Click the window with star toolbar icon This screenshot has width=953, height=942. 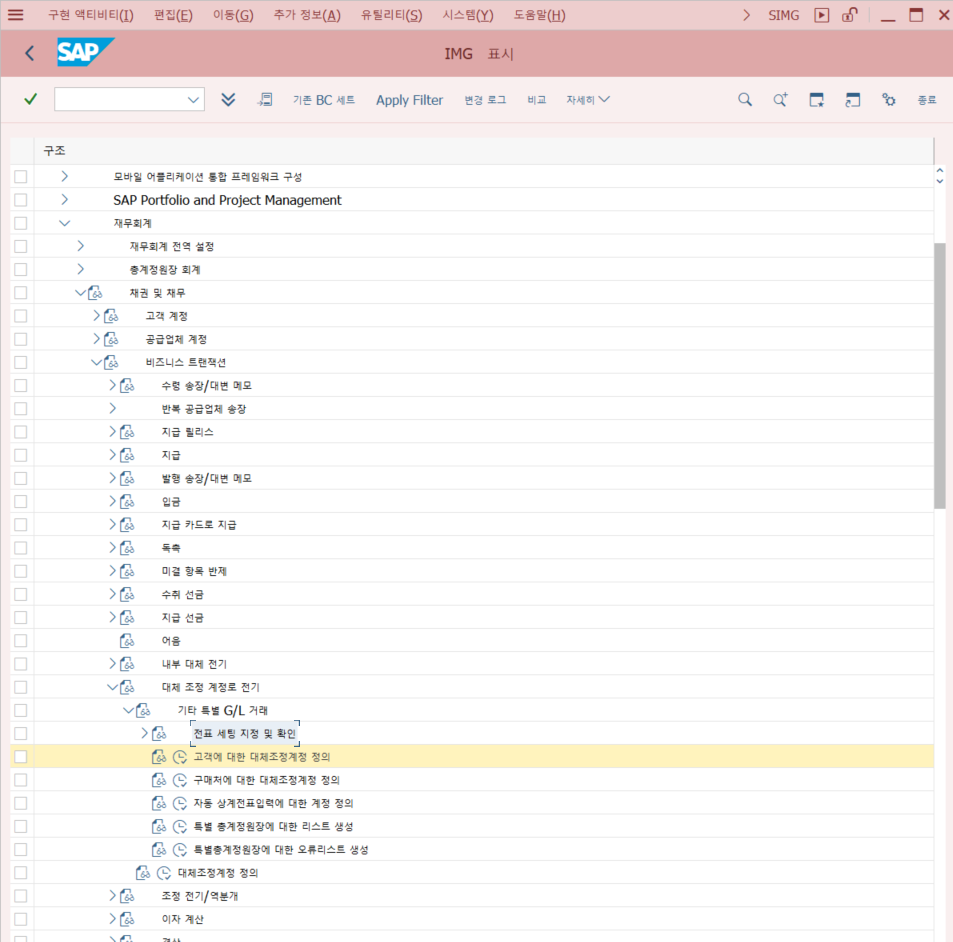click(816, 100)
